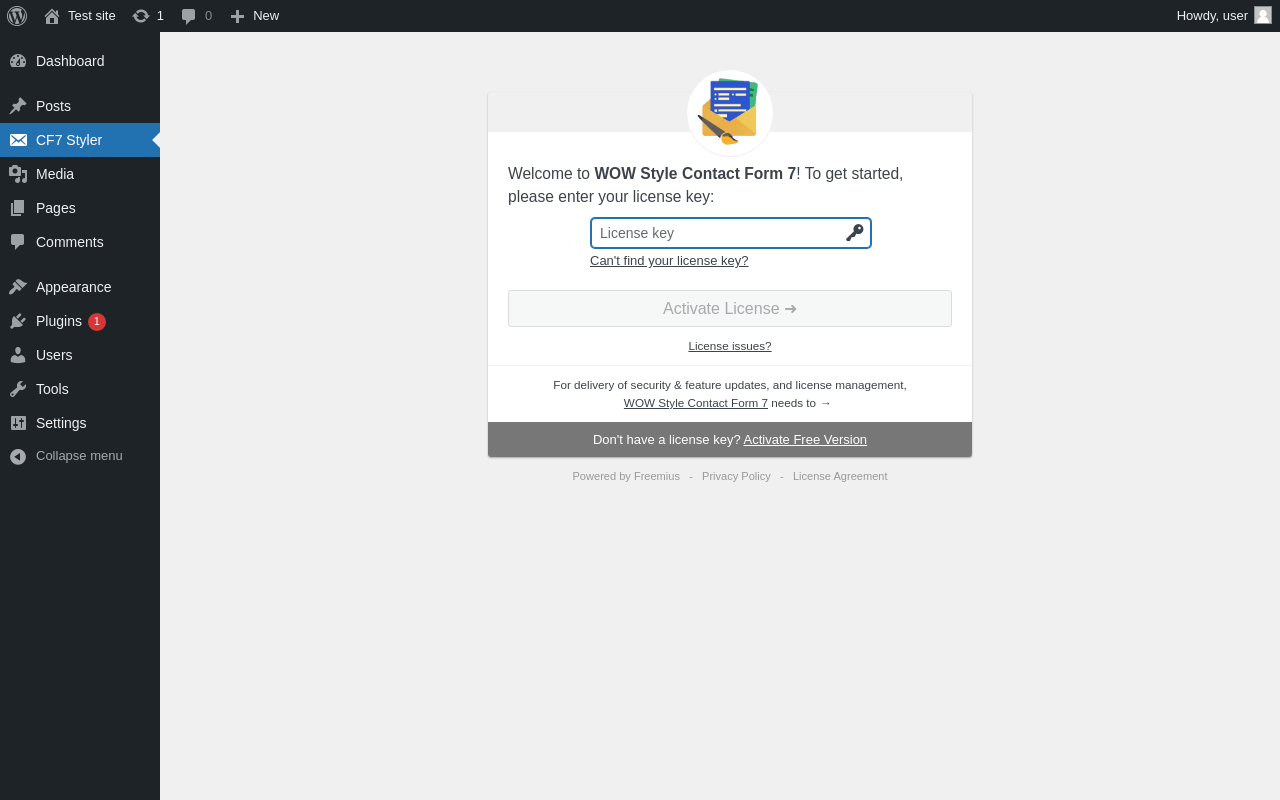Click the Pages icon in sidebar
Viewport: 1280px width, 800px height.
pyautogui.click(x=18, y=208)
